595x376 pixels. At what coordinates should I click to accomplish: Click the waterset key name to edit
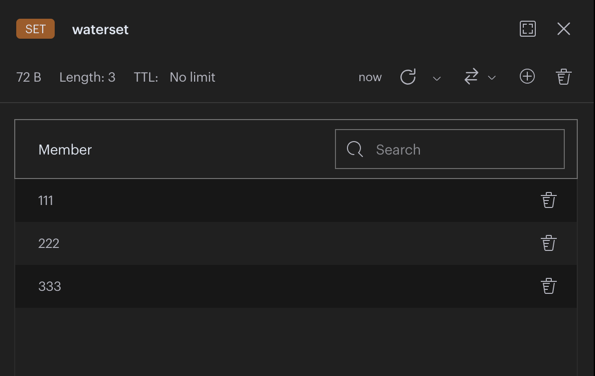(x=100, y=30)
